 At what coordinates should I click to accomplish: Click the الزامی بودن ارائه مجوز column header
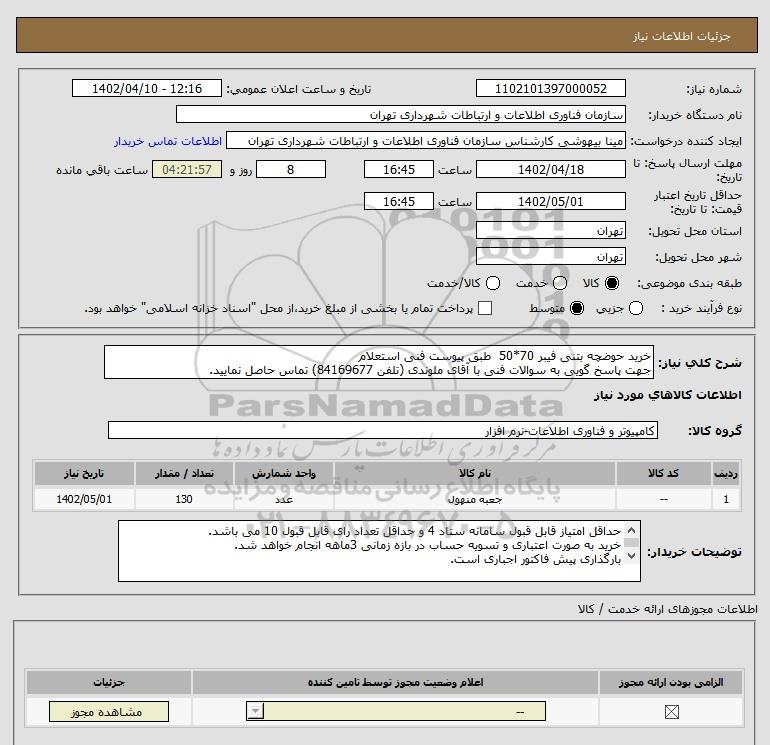coord(671,683)
